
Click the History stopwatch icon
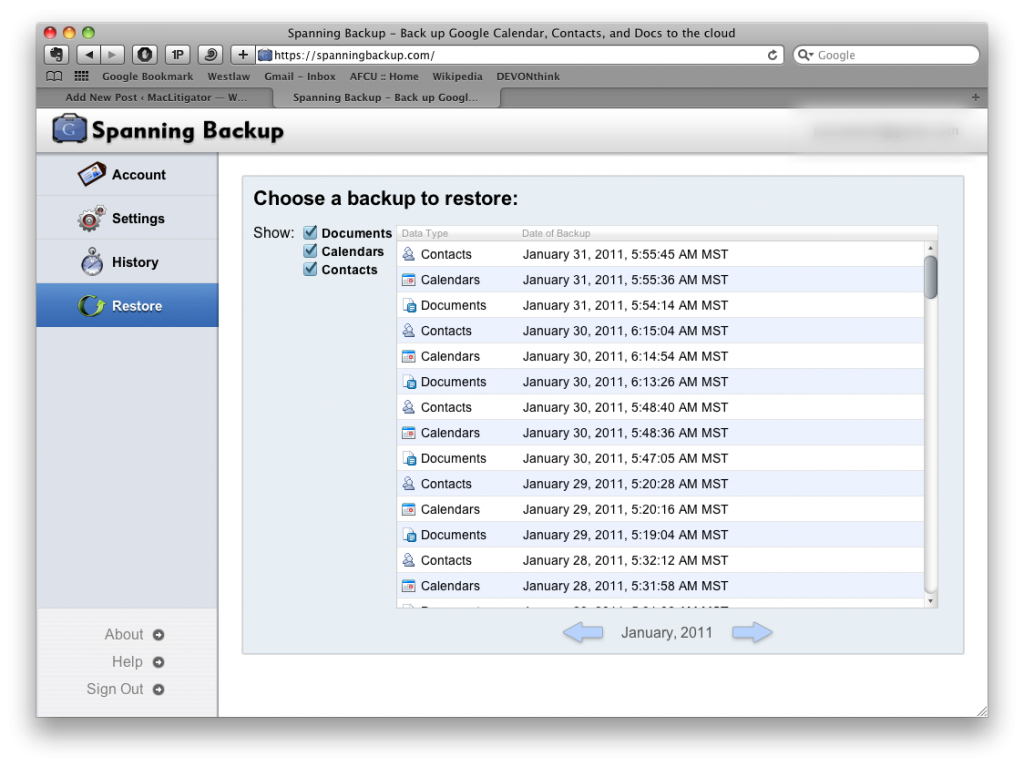pyautogui.click(x=91, y=262)
